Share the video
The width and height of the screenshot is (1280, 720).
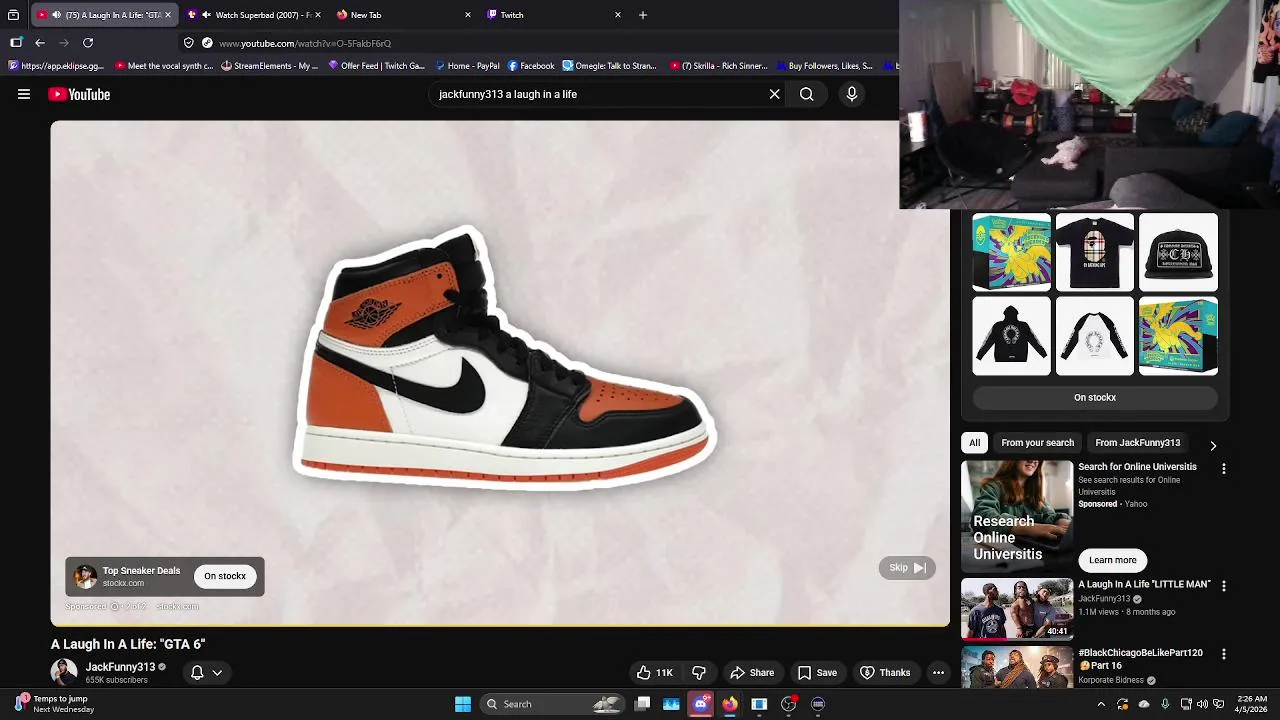click(752, 673)
